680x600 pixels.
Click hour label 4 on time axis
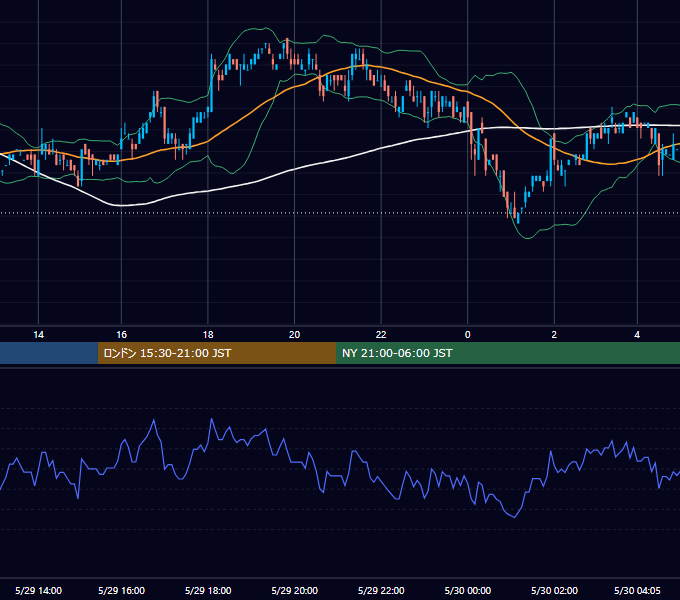tap(637, 335)
